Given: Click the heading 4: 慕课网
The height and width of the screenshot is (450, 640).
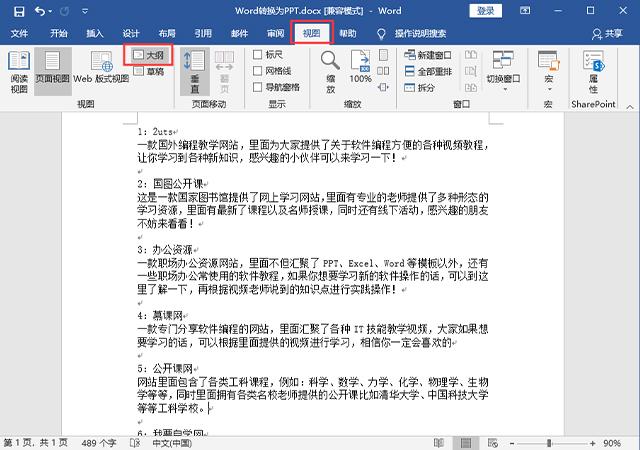Looking at the screenshot, I should coord(160,315).
